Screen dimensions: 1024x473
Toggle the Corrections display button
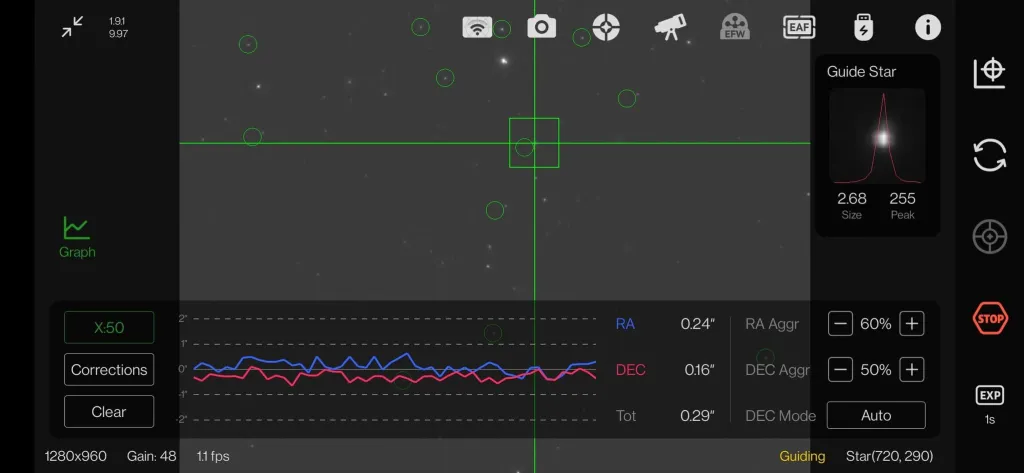(x=109, y=369)
